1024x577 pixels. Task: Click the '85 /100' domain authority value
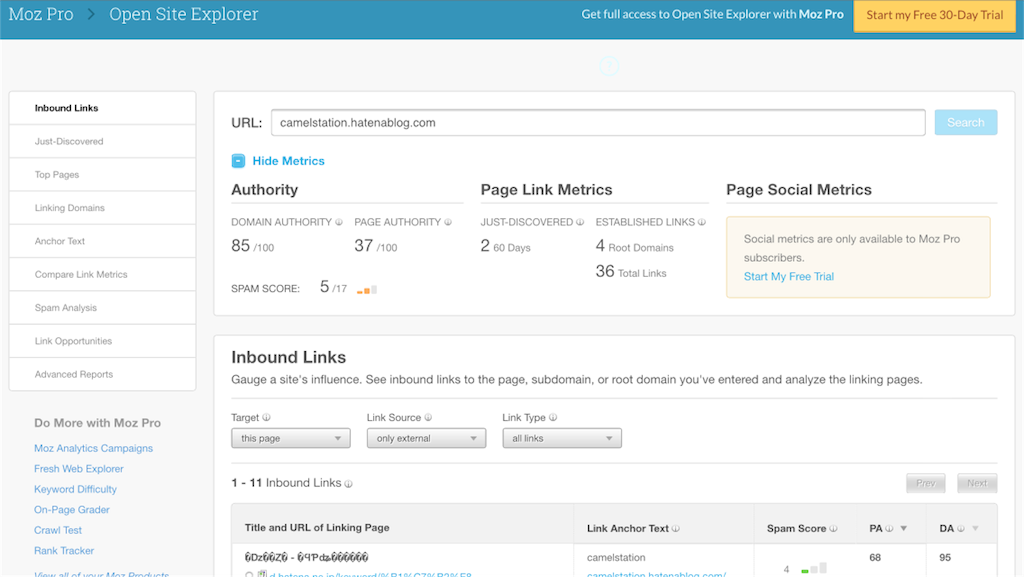click(253, 246)
